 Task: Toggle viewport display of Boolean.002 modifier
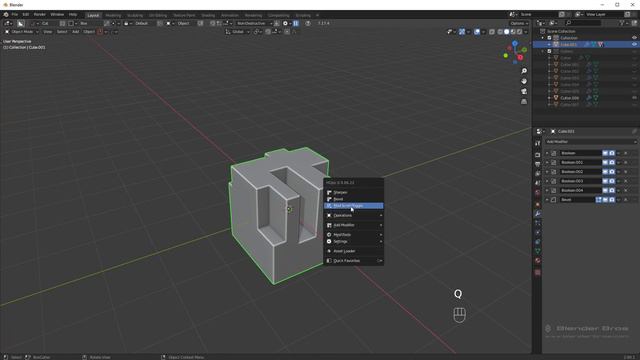coord(605,172)
